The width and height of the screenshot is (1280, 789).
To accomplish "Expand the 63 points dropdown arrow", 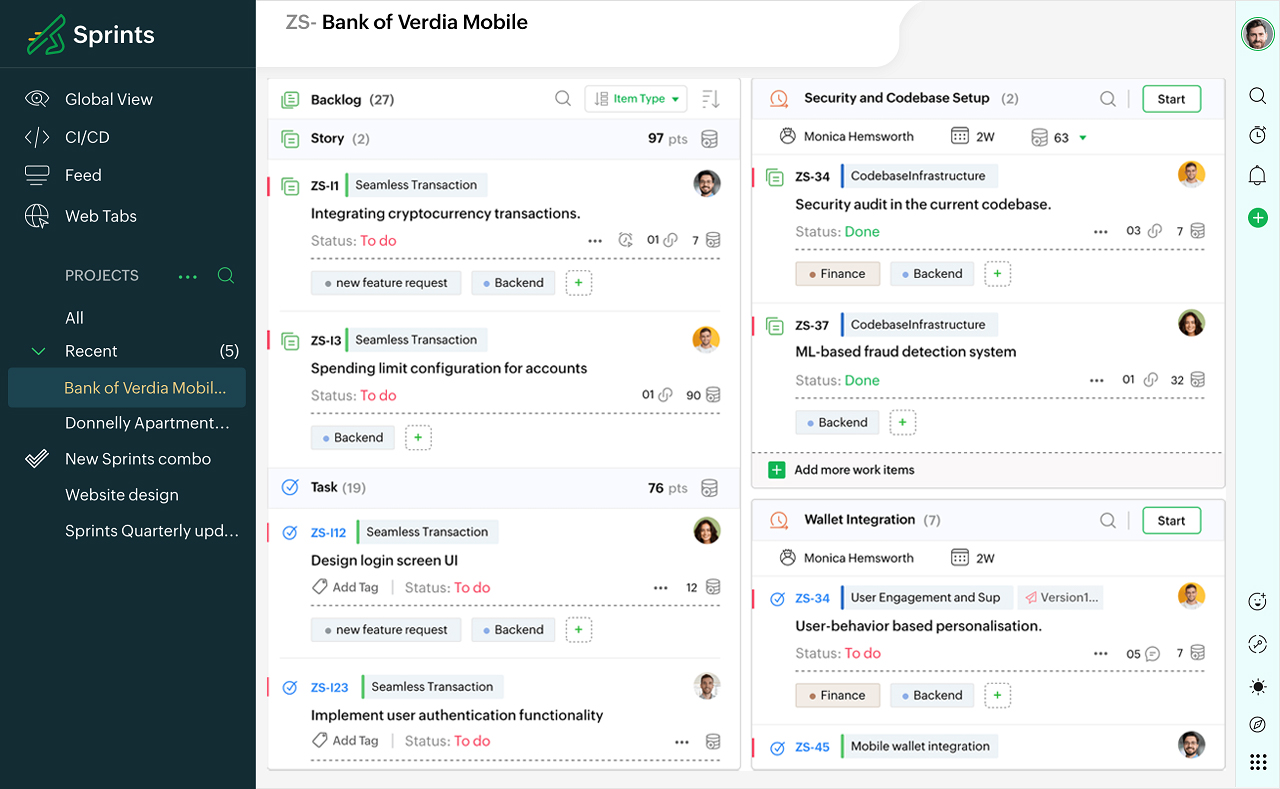I will click(x=1082, y=137).
